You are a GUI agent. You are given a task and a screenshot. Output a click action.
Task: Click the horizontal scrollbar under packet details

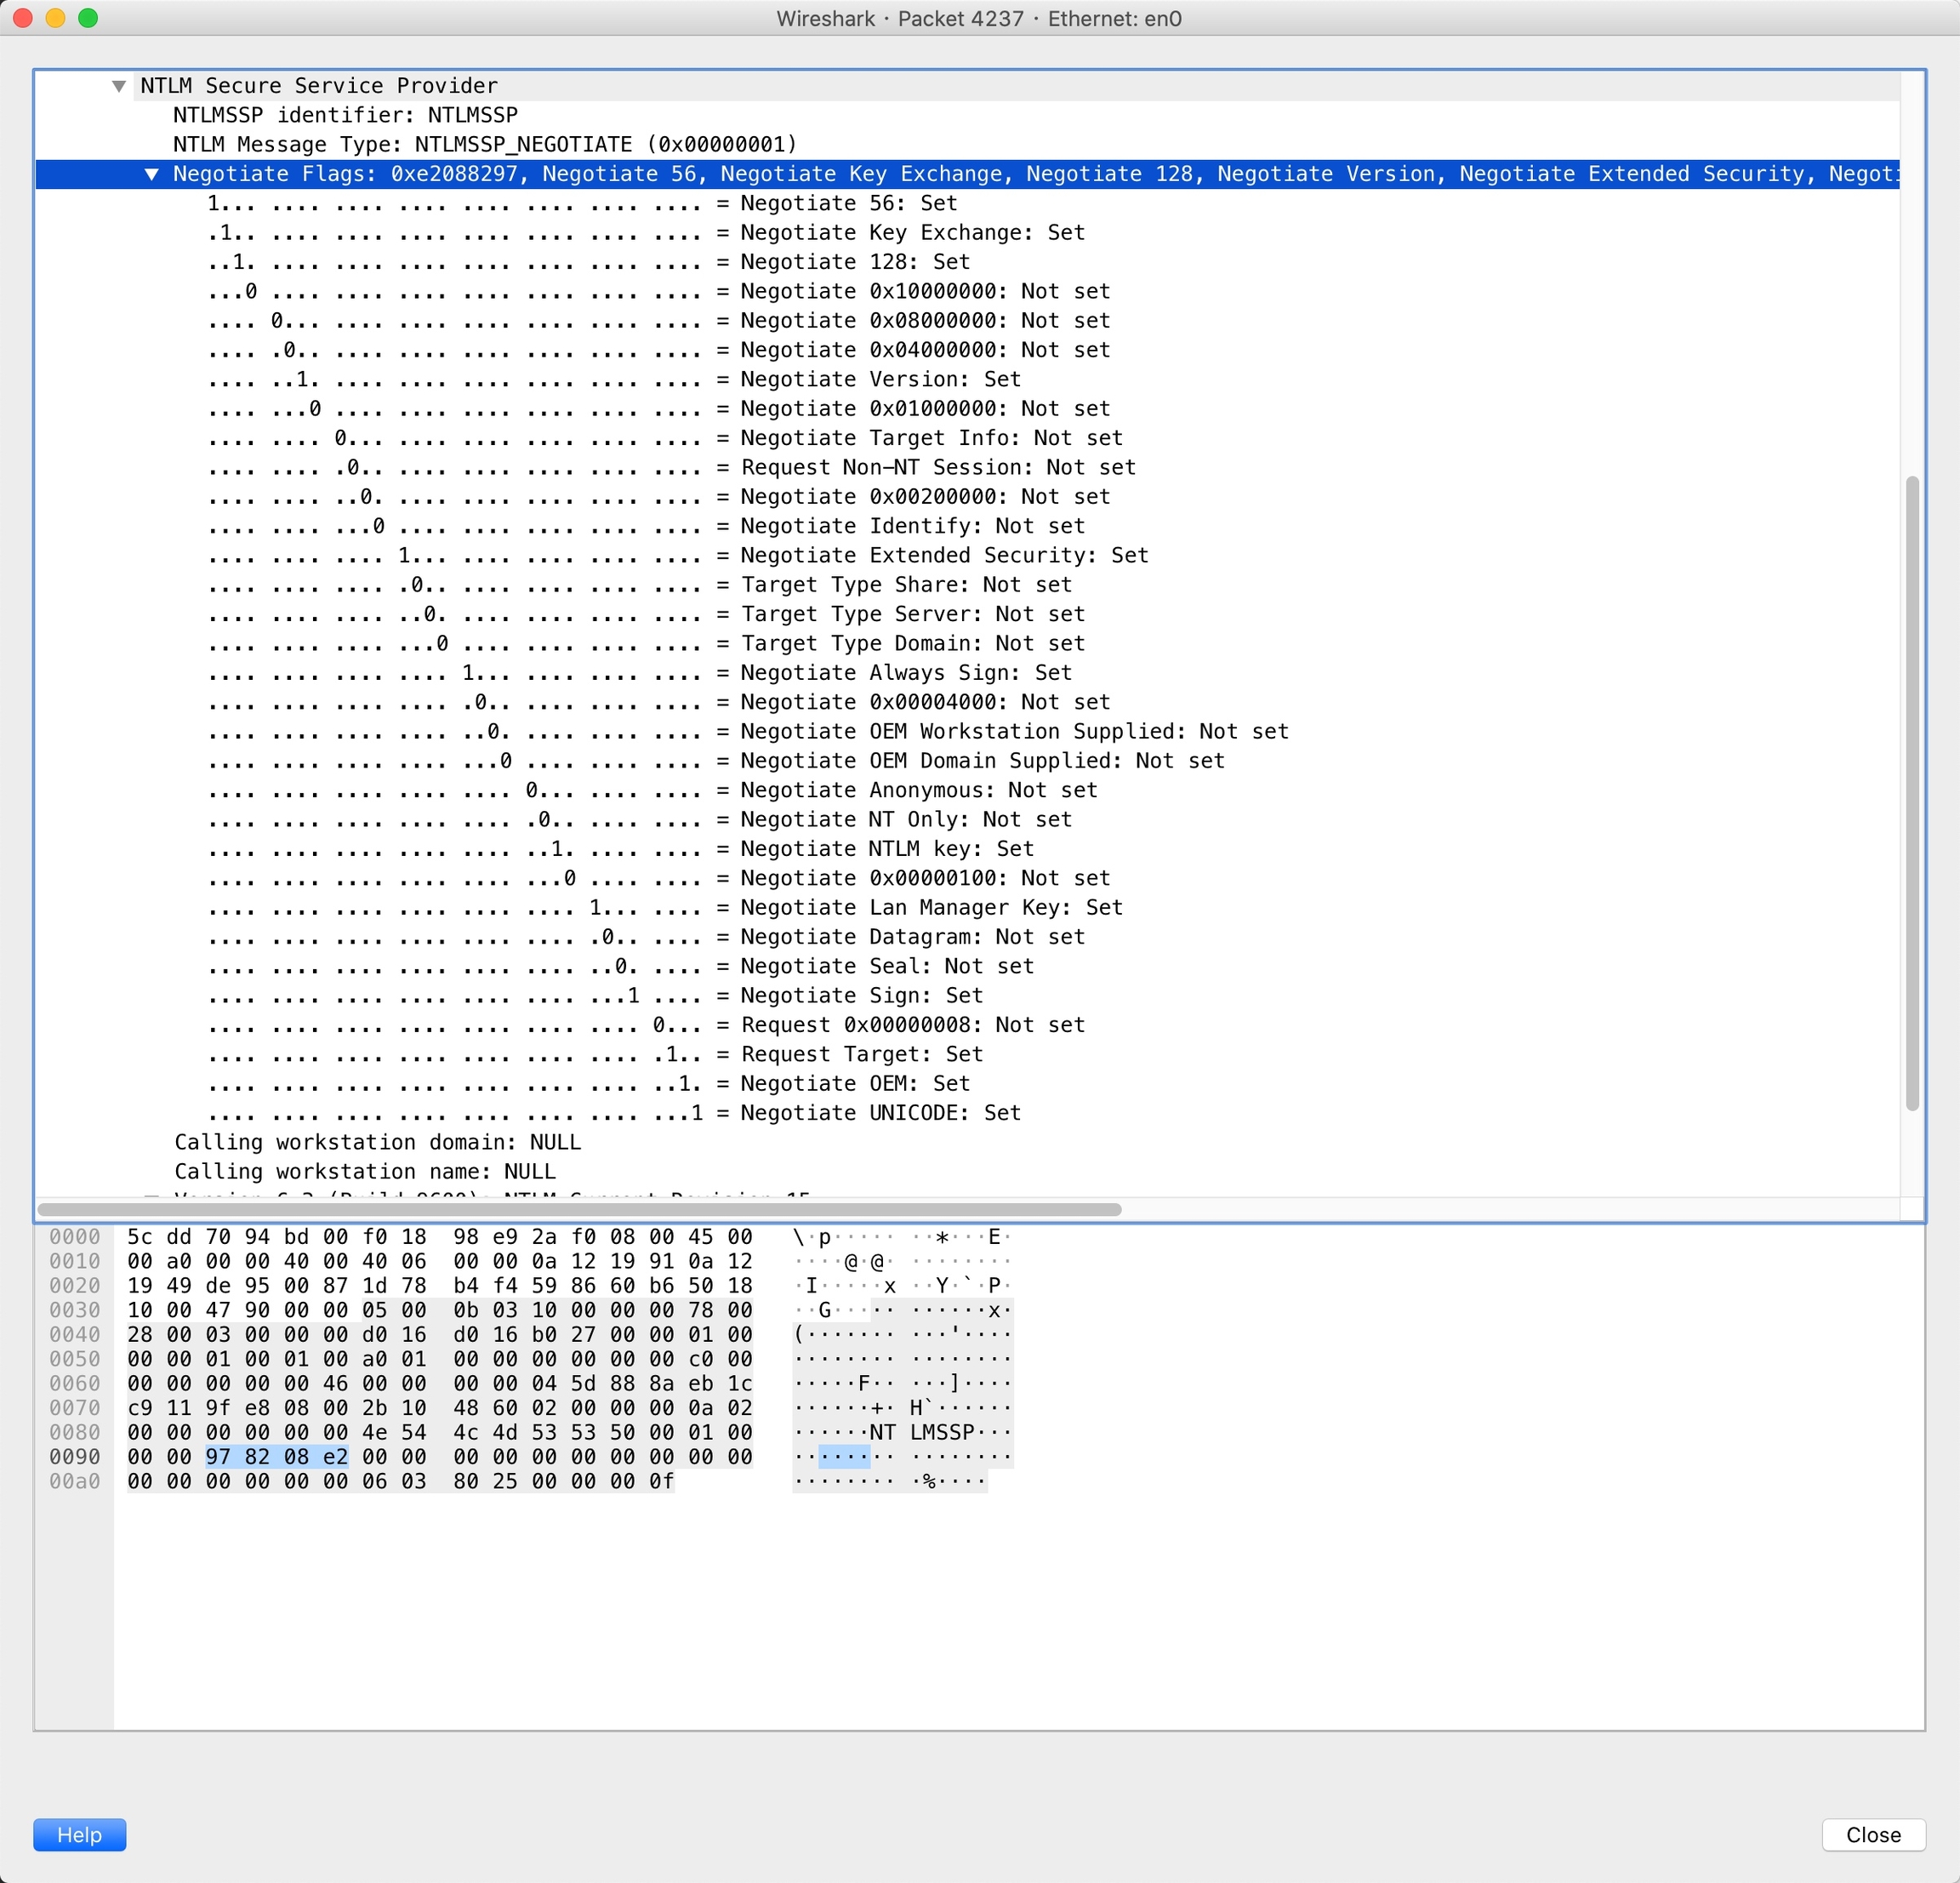580,1209
